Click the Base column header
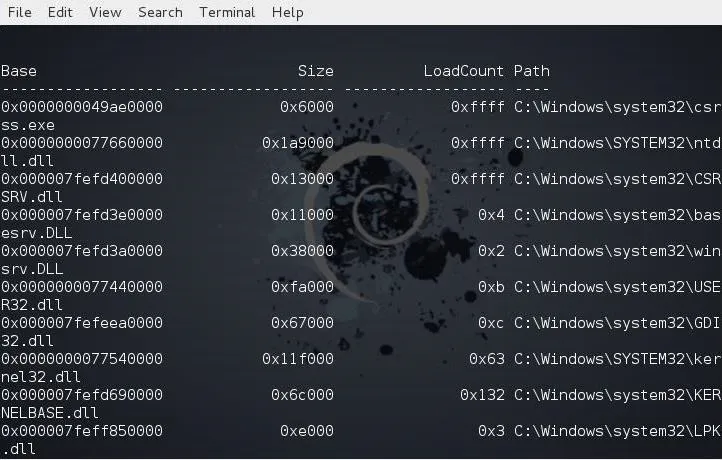Image resolution: width=722 pixels, height=460 pixels. [x=19, y=71]
